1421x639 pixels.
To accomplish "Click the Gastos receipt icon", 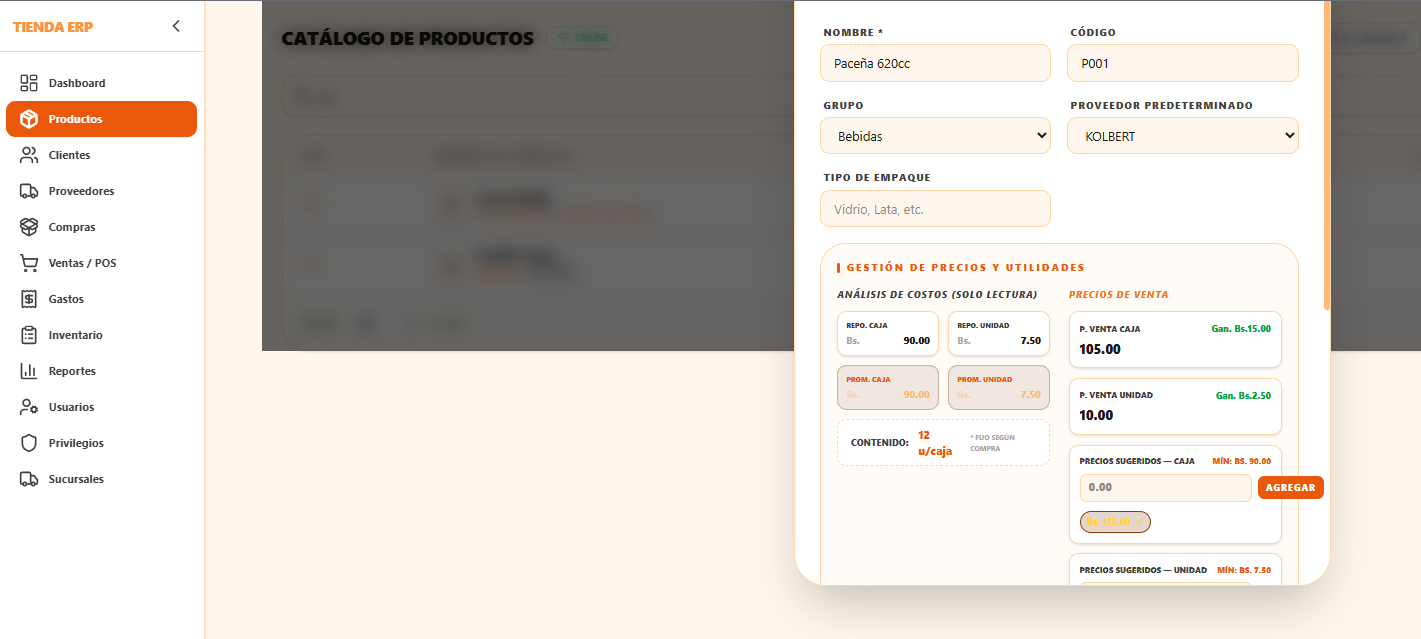I will click(x=29, y=299).
